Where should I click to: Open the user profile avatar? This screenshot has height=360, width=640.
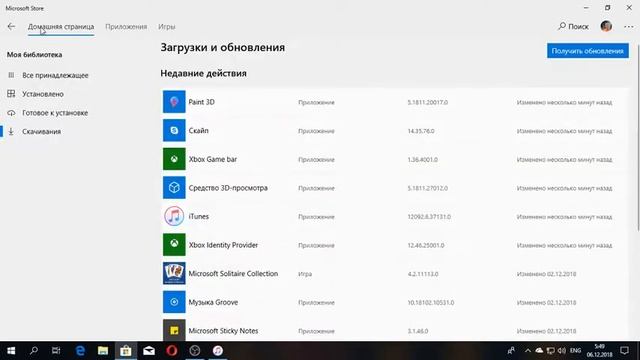[x=606, y=27]
